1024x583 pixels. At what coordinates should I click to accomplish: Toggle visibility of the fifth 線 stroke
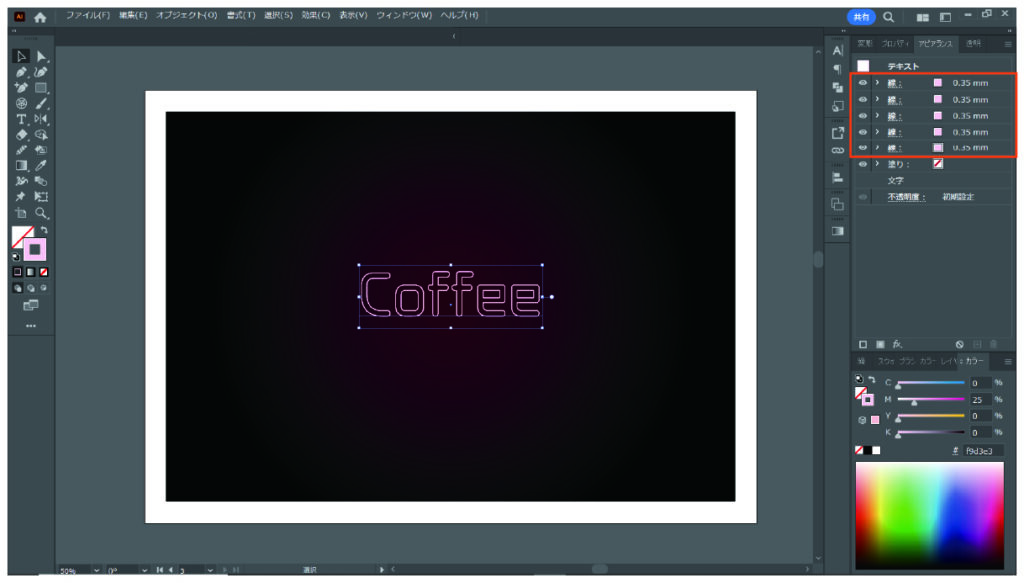click(x=863, y=148)
